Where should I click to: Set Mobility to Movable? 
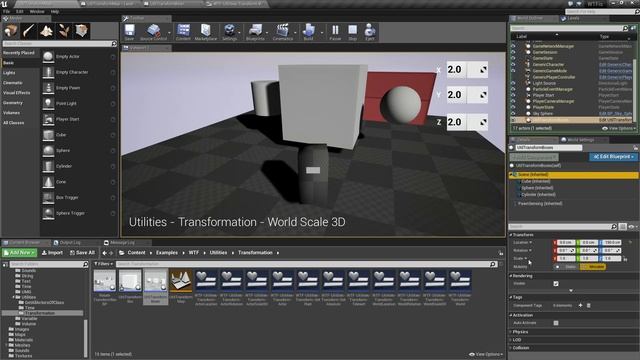(593, 267)
